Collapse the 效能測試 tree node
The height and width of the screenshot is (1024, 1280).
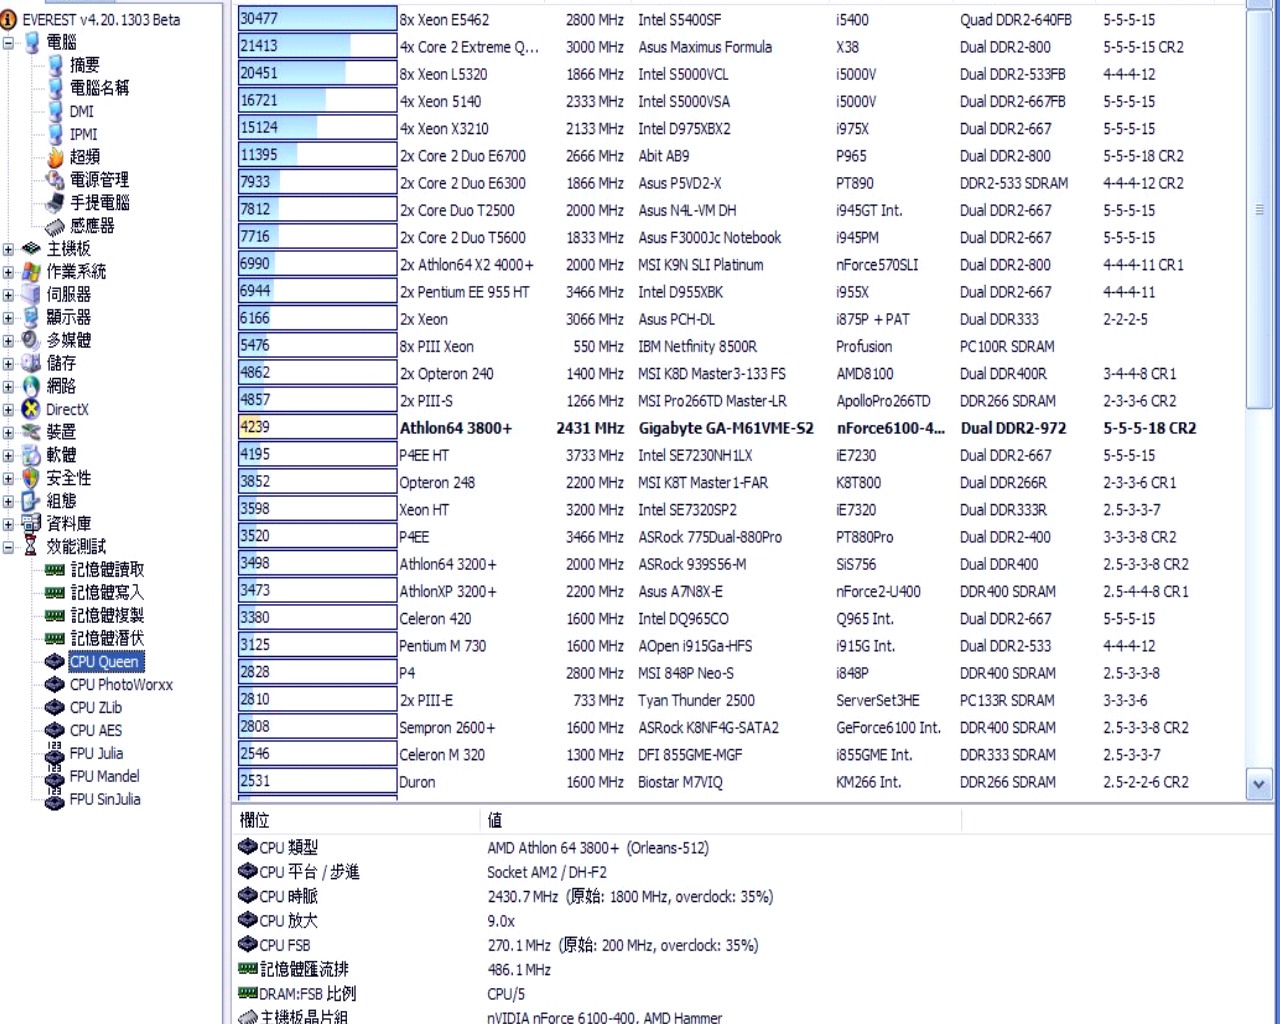tap(9, 547)
